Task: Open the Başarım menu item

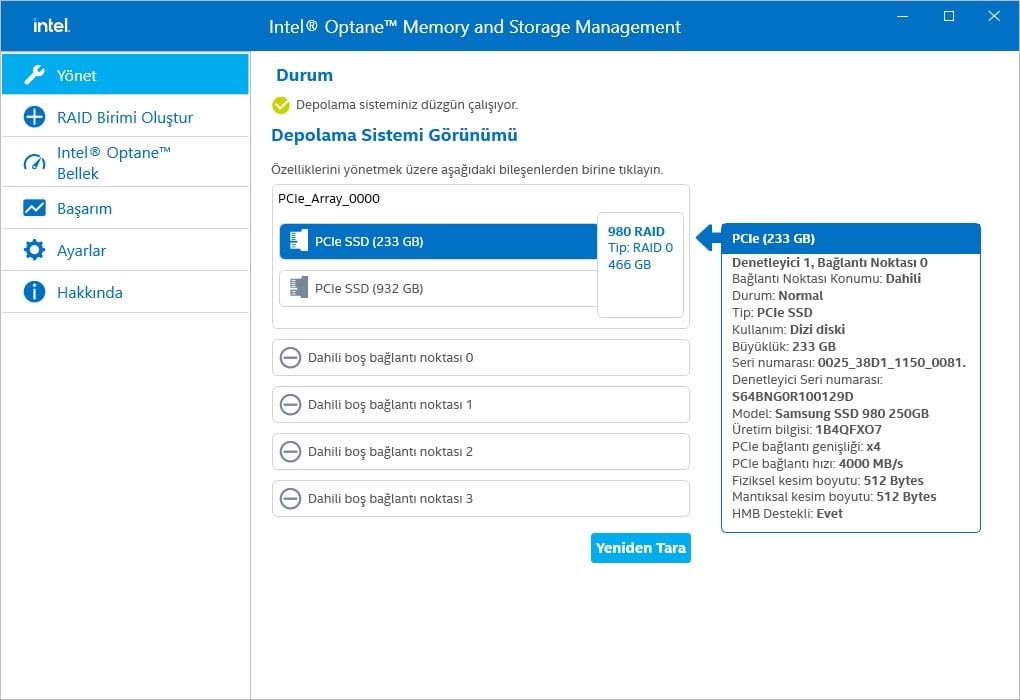Action: click(84, 209)
